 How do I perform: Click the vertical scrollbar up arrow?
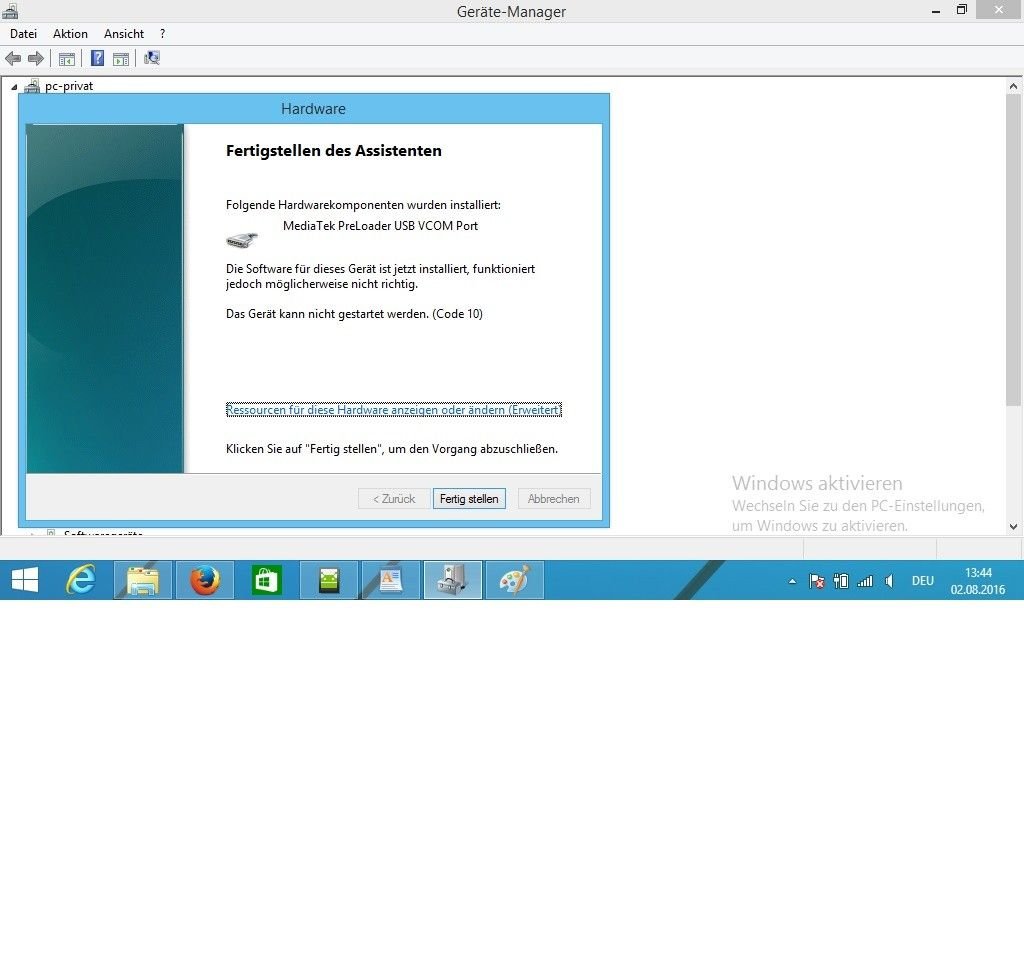pos(1014,86)
